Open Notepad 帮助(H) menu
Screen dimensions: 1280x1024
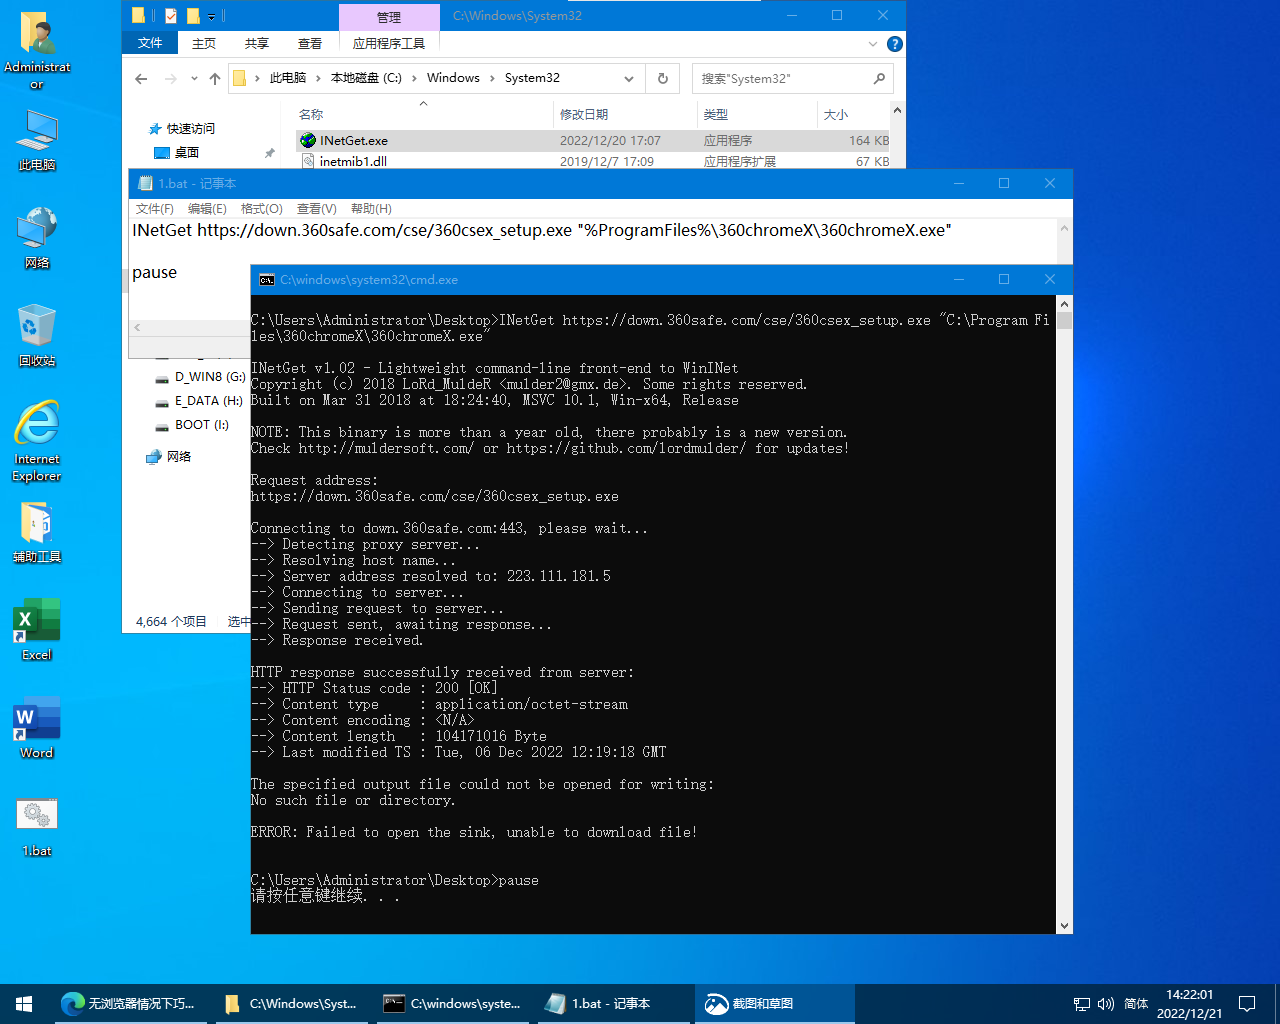click(x=371, y=209)
